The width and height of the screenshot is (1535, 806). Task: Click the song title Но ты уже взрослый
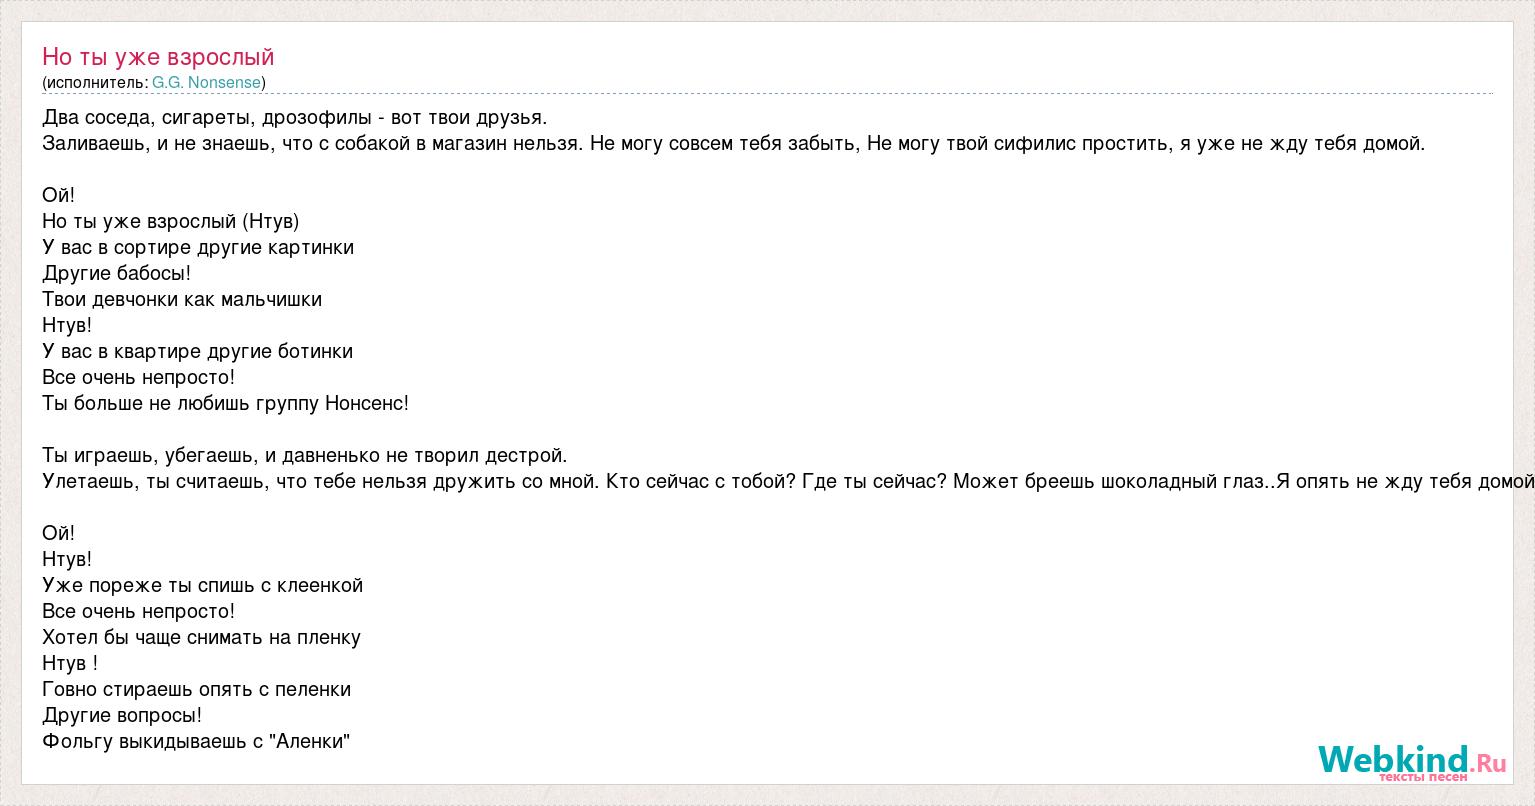click(x=158, y=57)
